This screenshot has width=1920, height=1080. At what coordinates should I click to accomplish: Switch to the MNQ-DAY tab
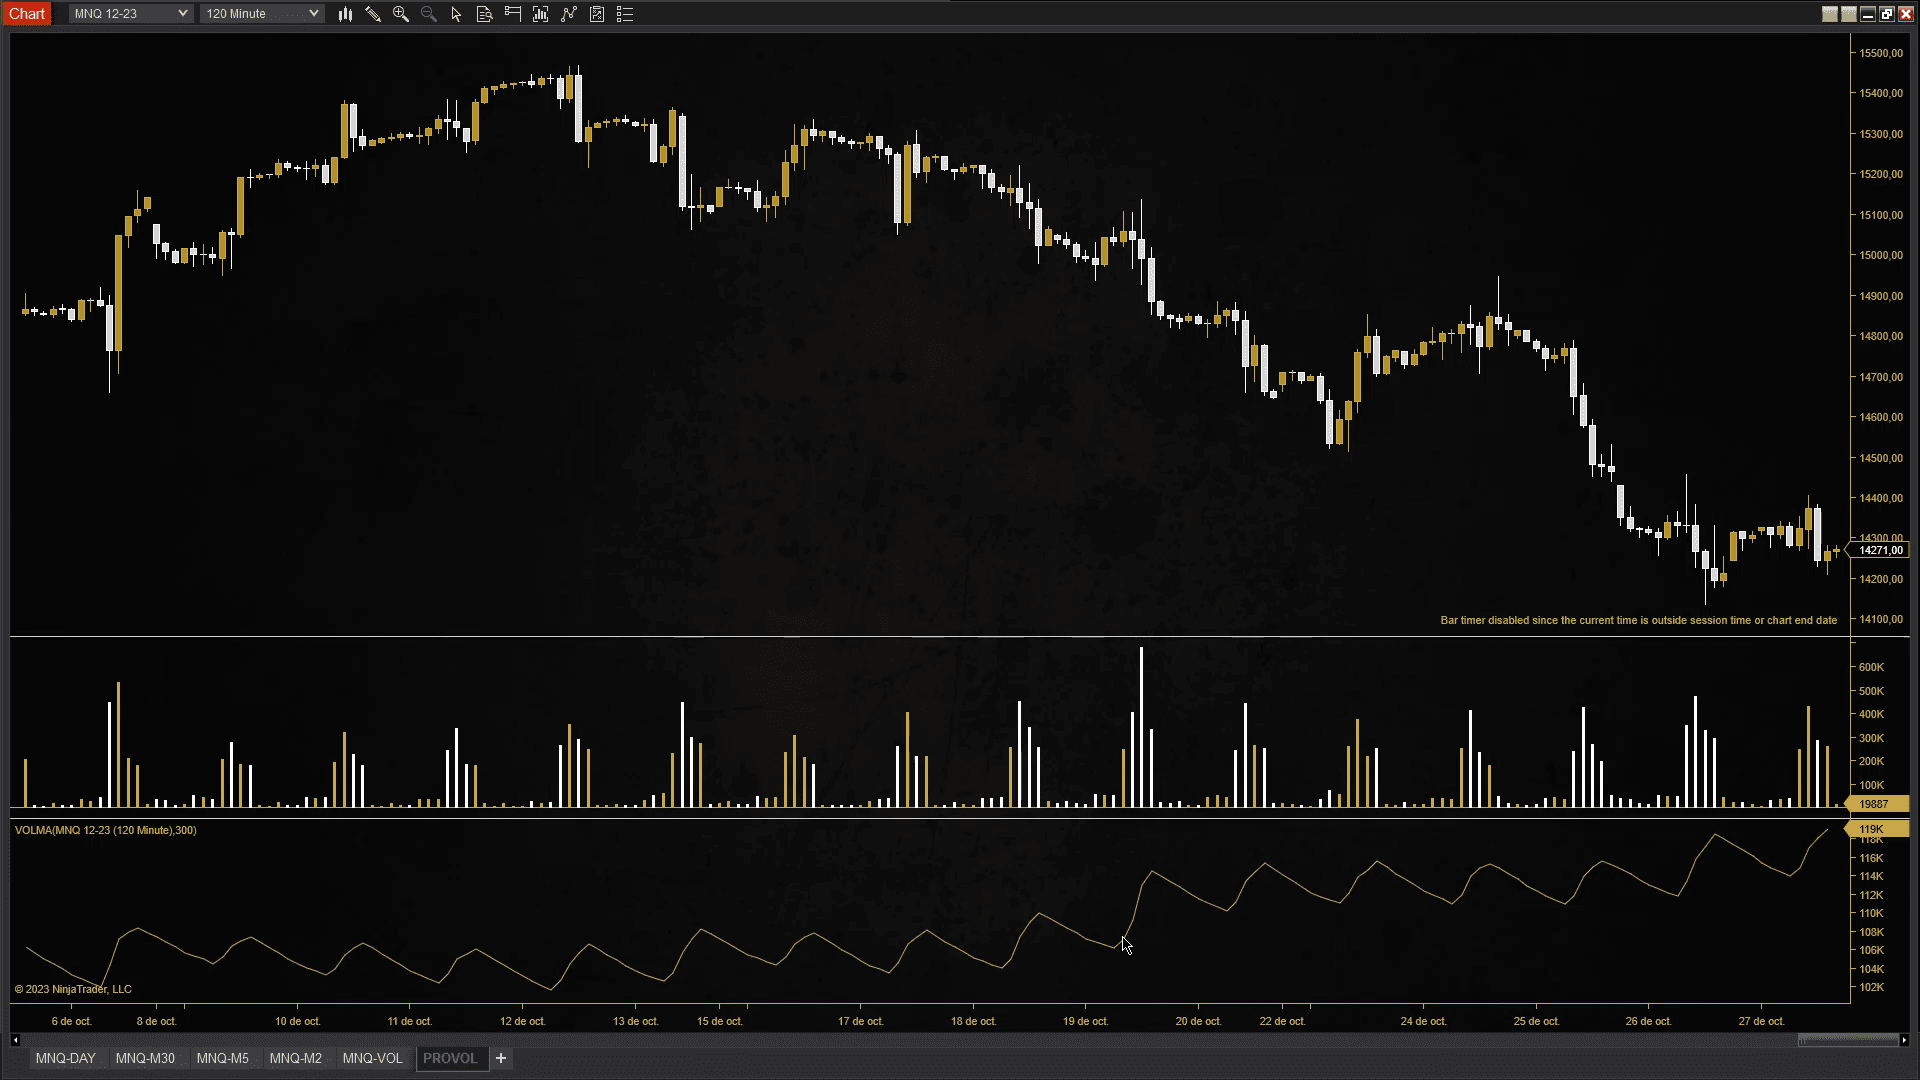pos(66,1058)
